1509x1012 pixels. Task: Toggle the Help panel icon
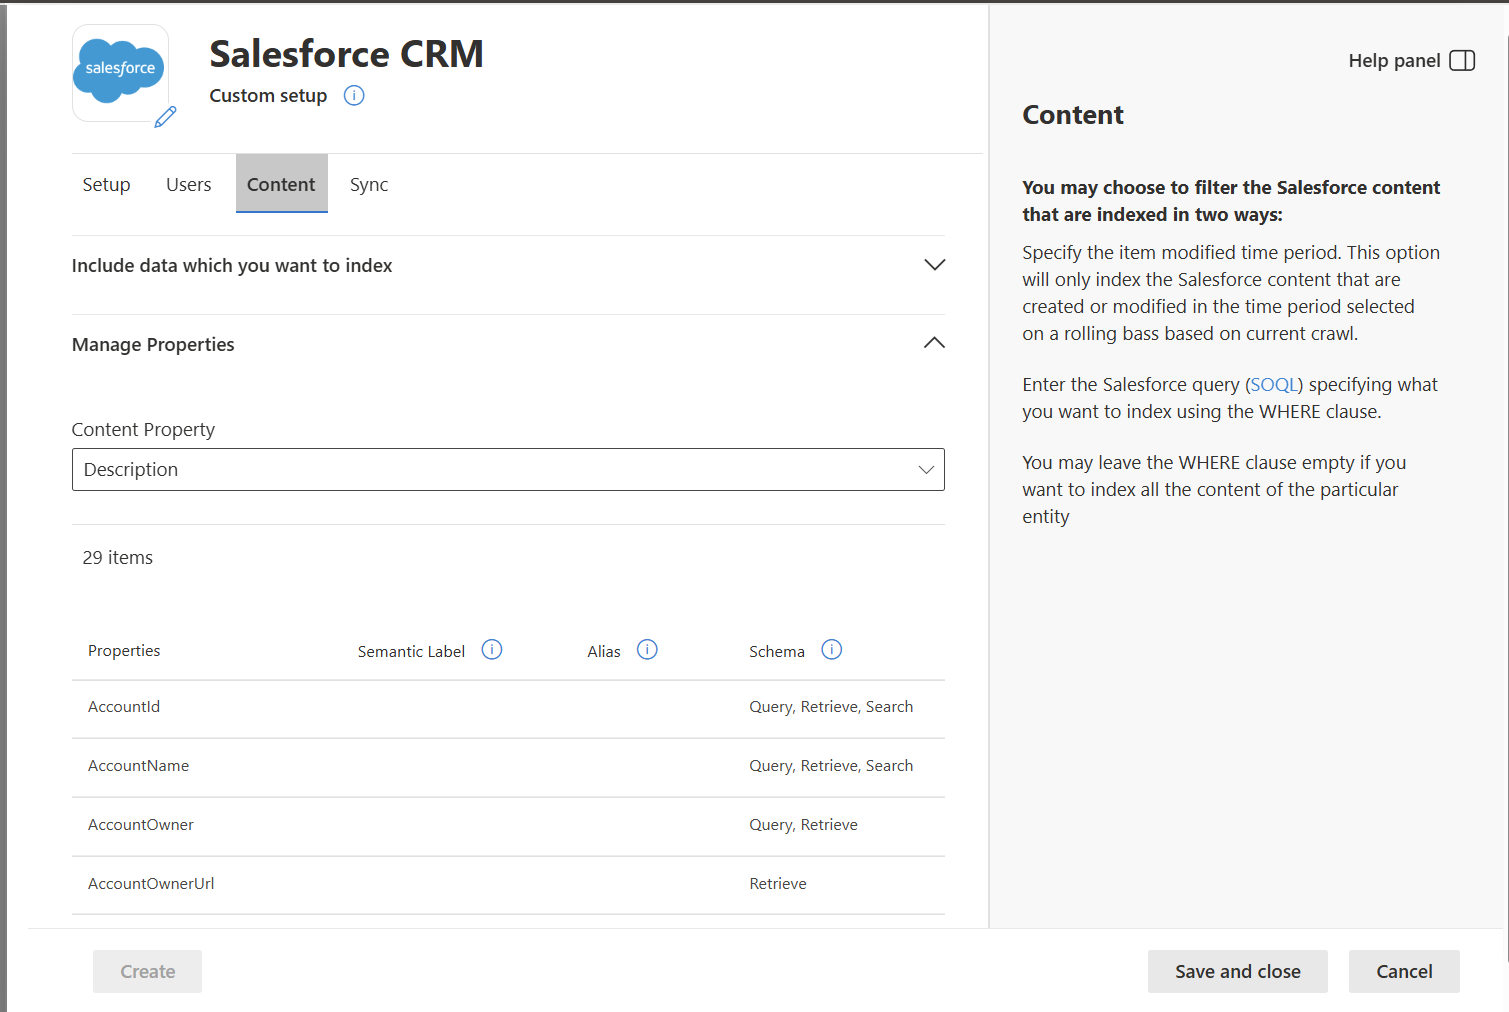click(x=1462, y=61)
